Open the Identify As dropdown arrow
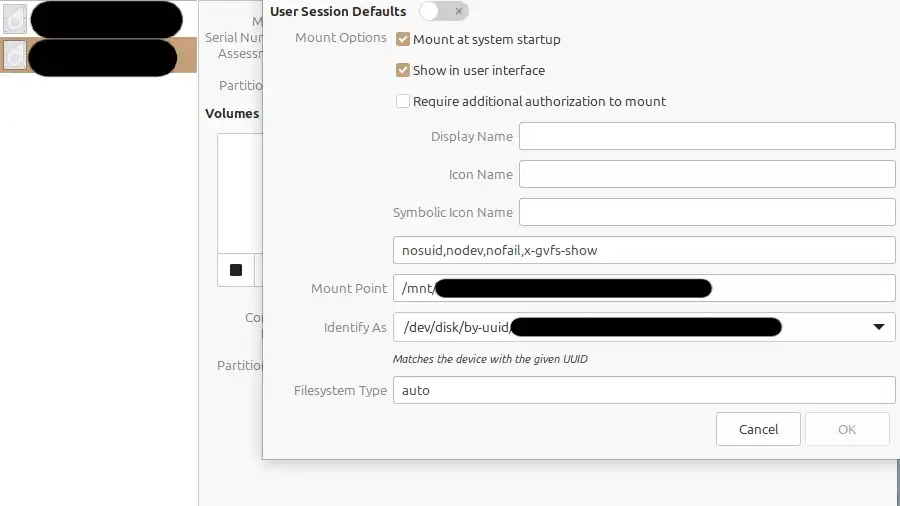This screenshot has width=900, height=506. pyautogui.click(x=878, y=327)
